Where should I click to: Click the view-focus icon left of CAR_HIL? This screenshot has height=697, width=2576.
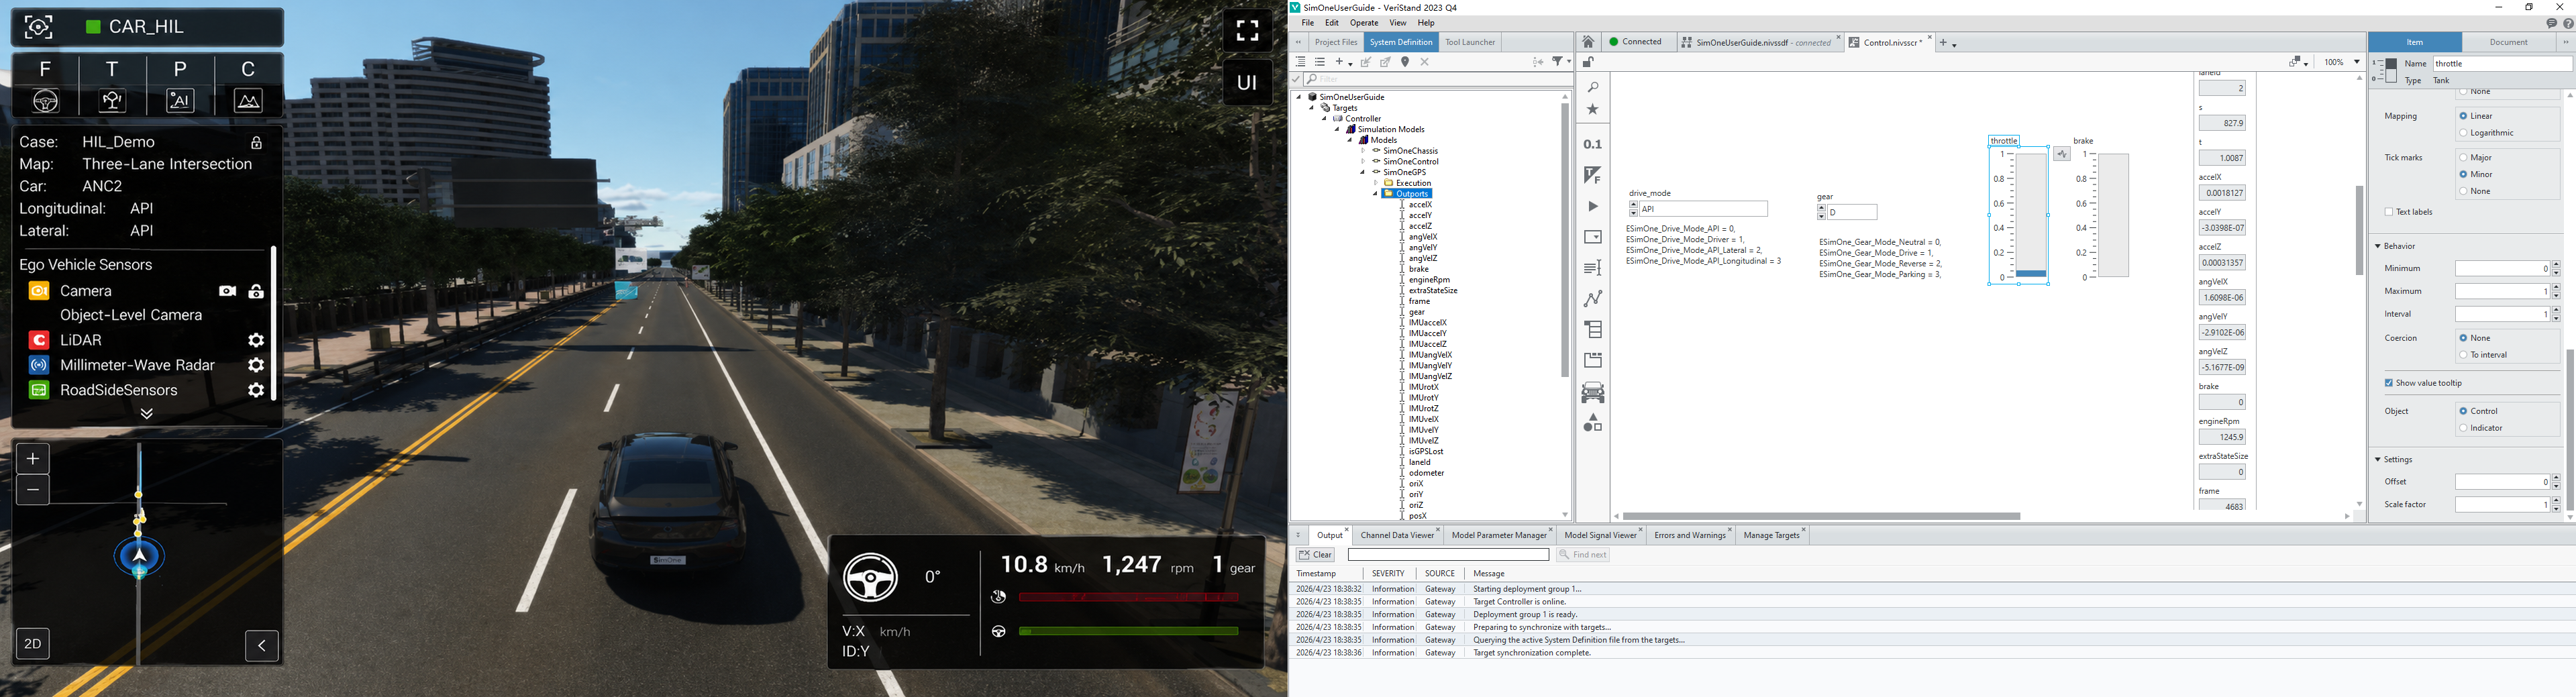click(x=39, y=27)
